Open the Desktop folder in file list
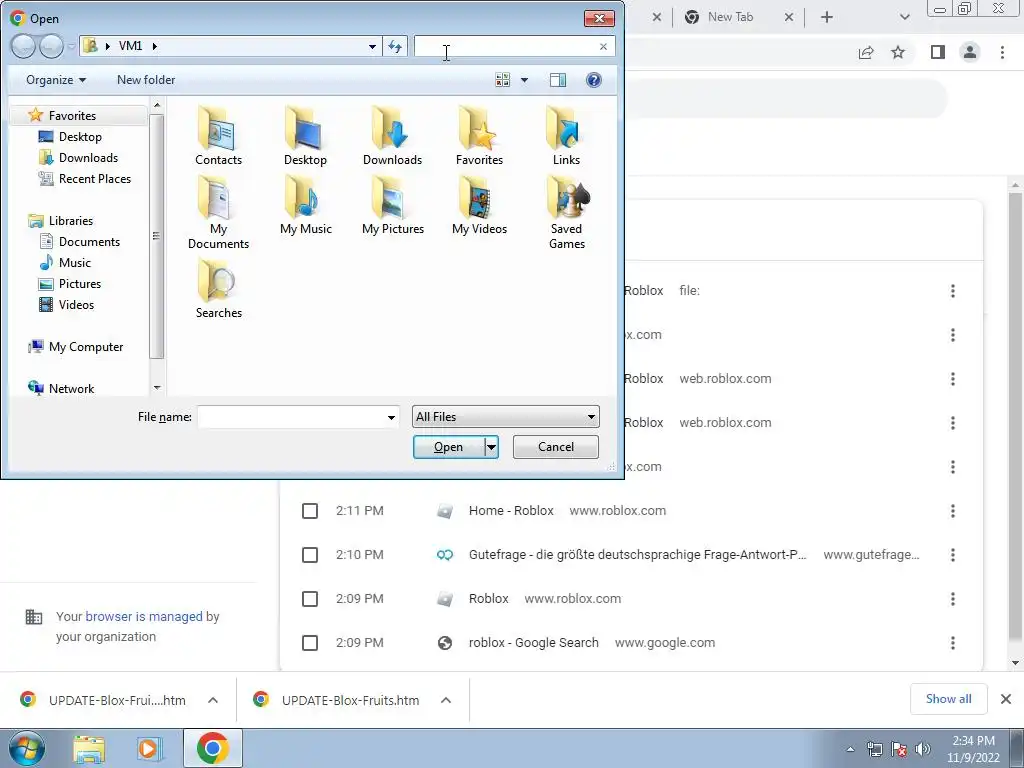This screenshot has height=768, width=1024. pyautogui.click(x=305, y=135)
